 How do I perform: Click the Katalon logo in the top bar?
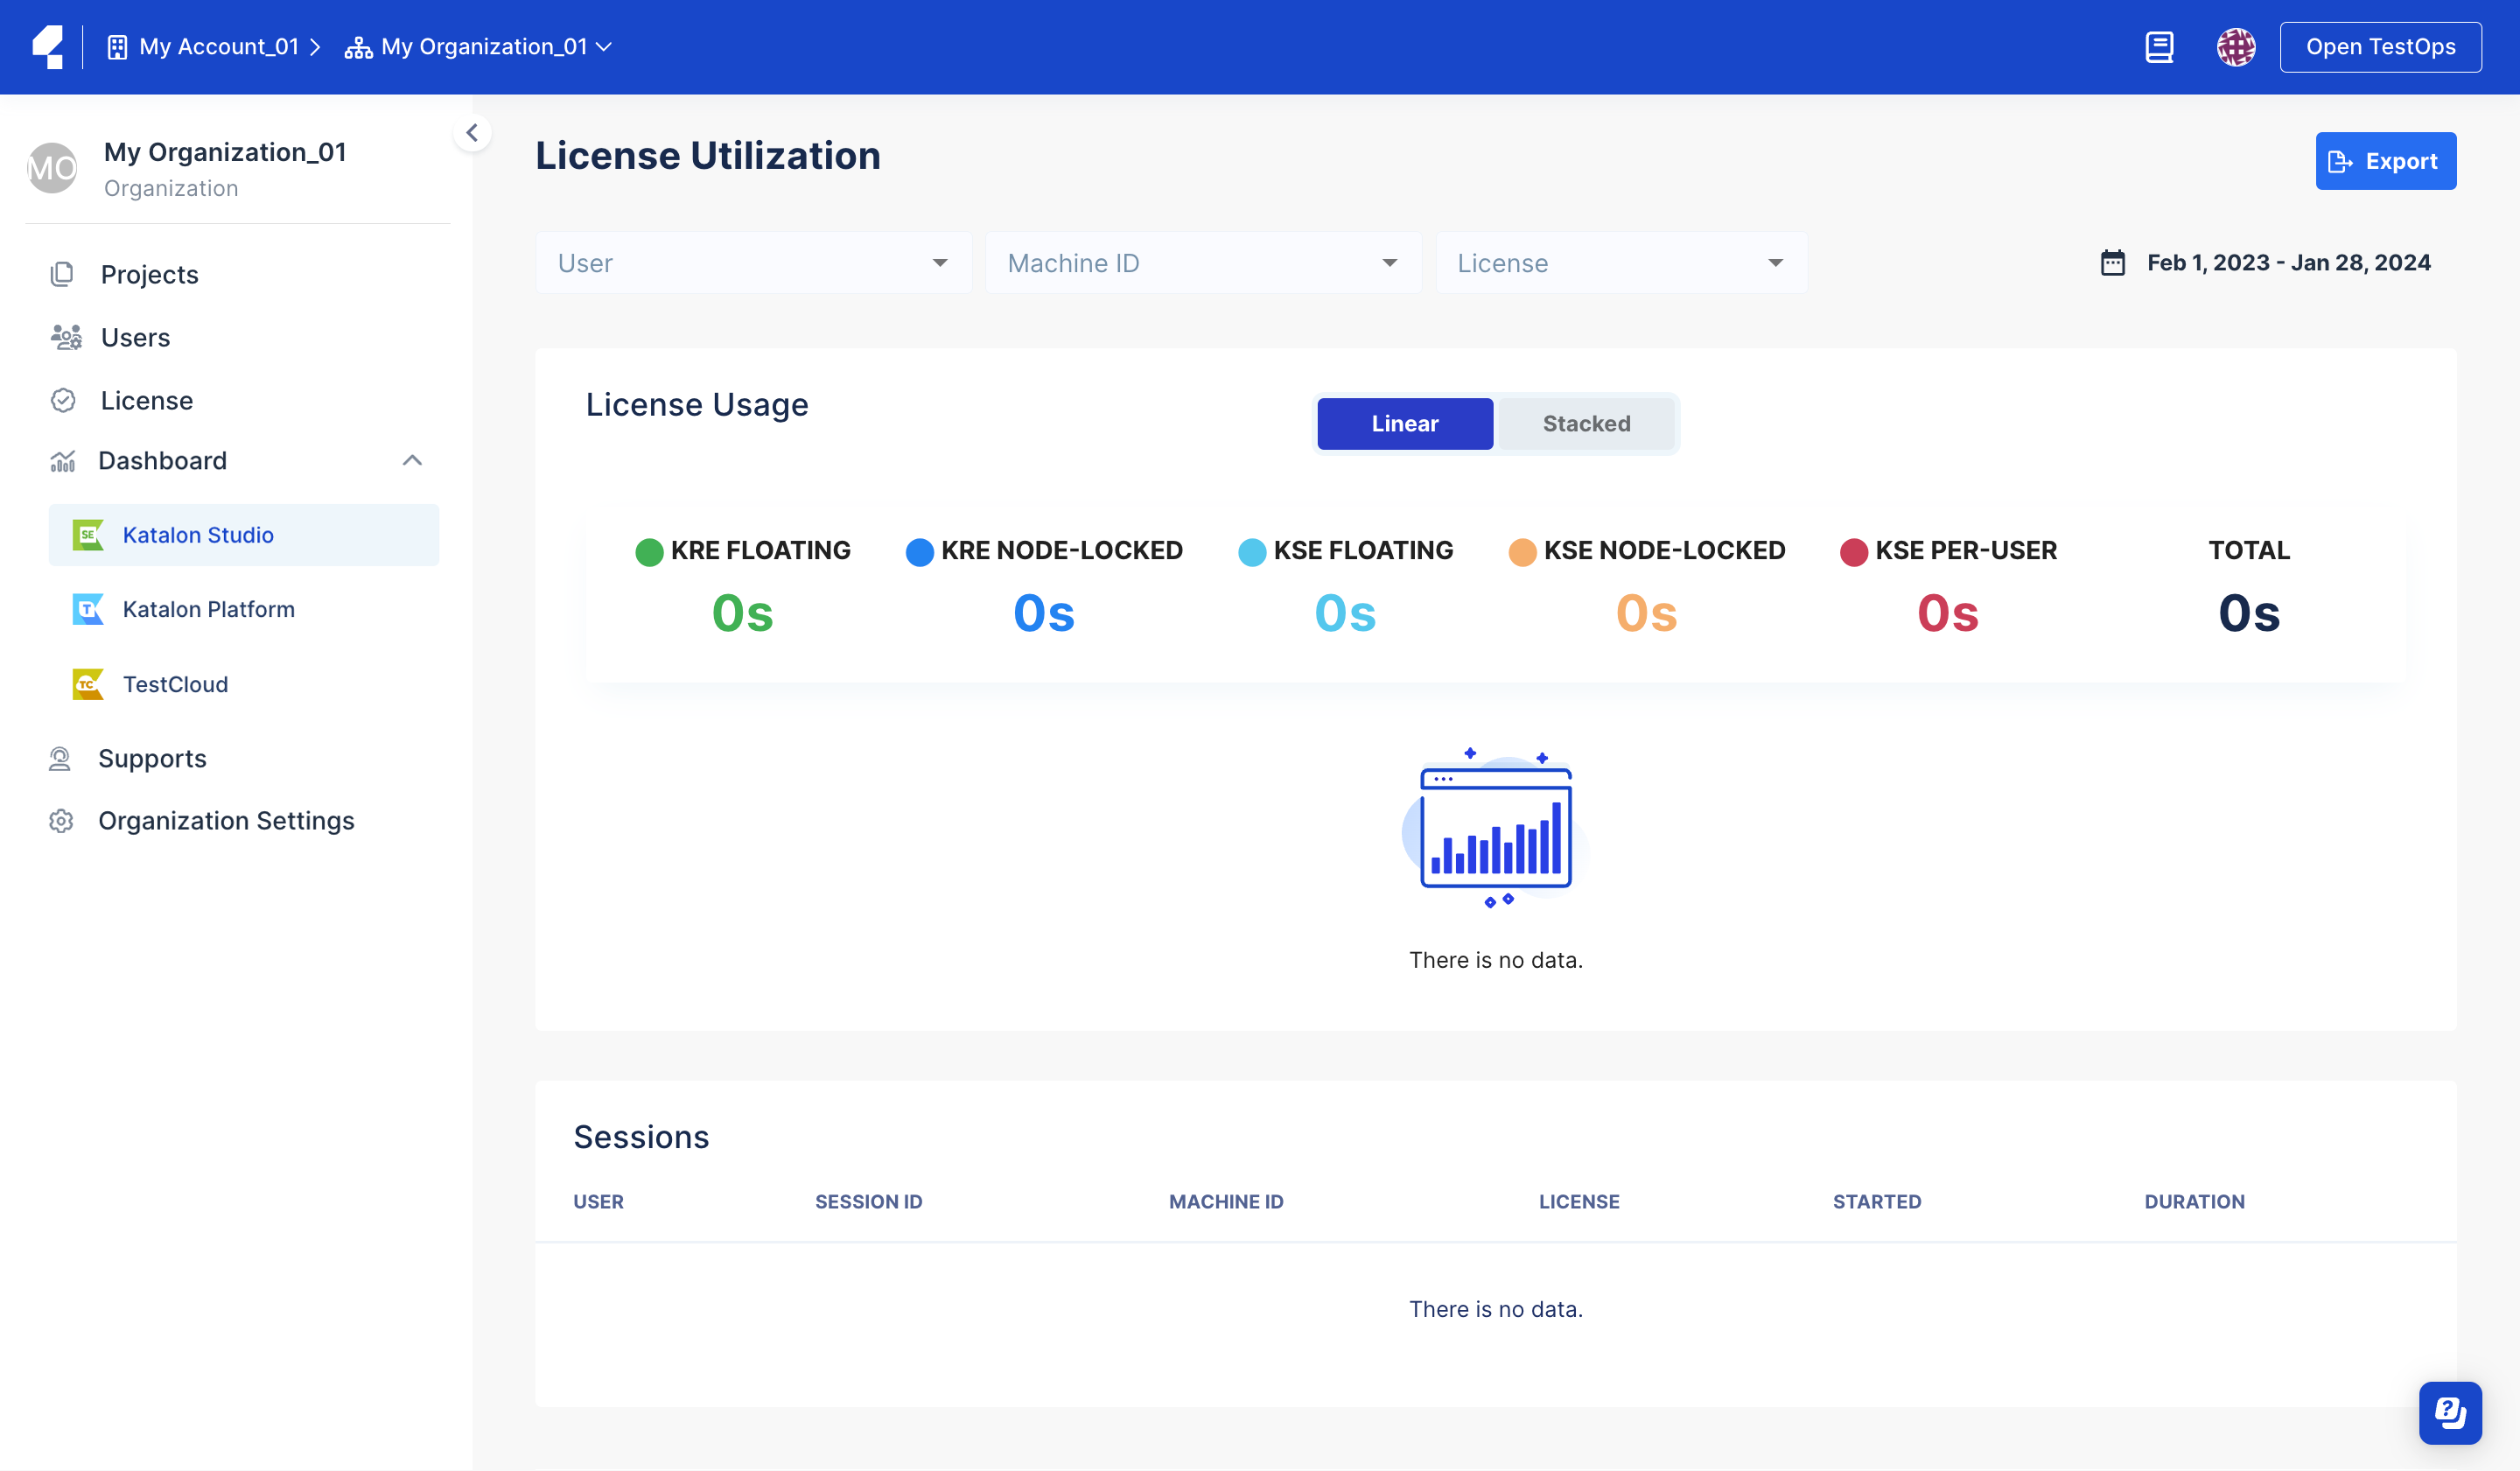[x=47, y=46]
